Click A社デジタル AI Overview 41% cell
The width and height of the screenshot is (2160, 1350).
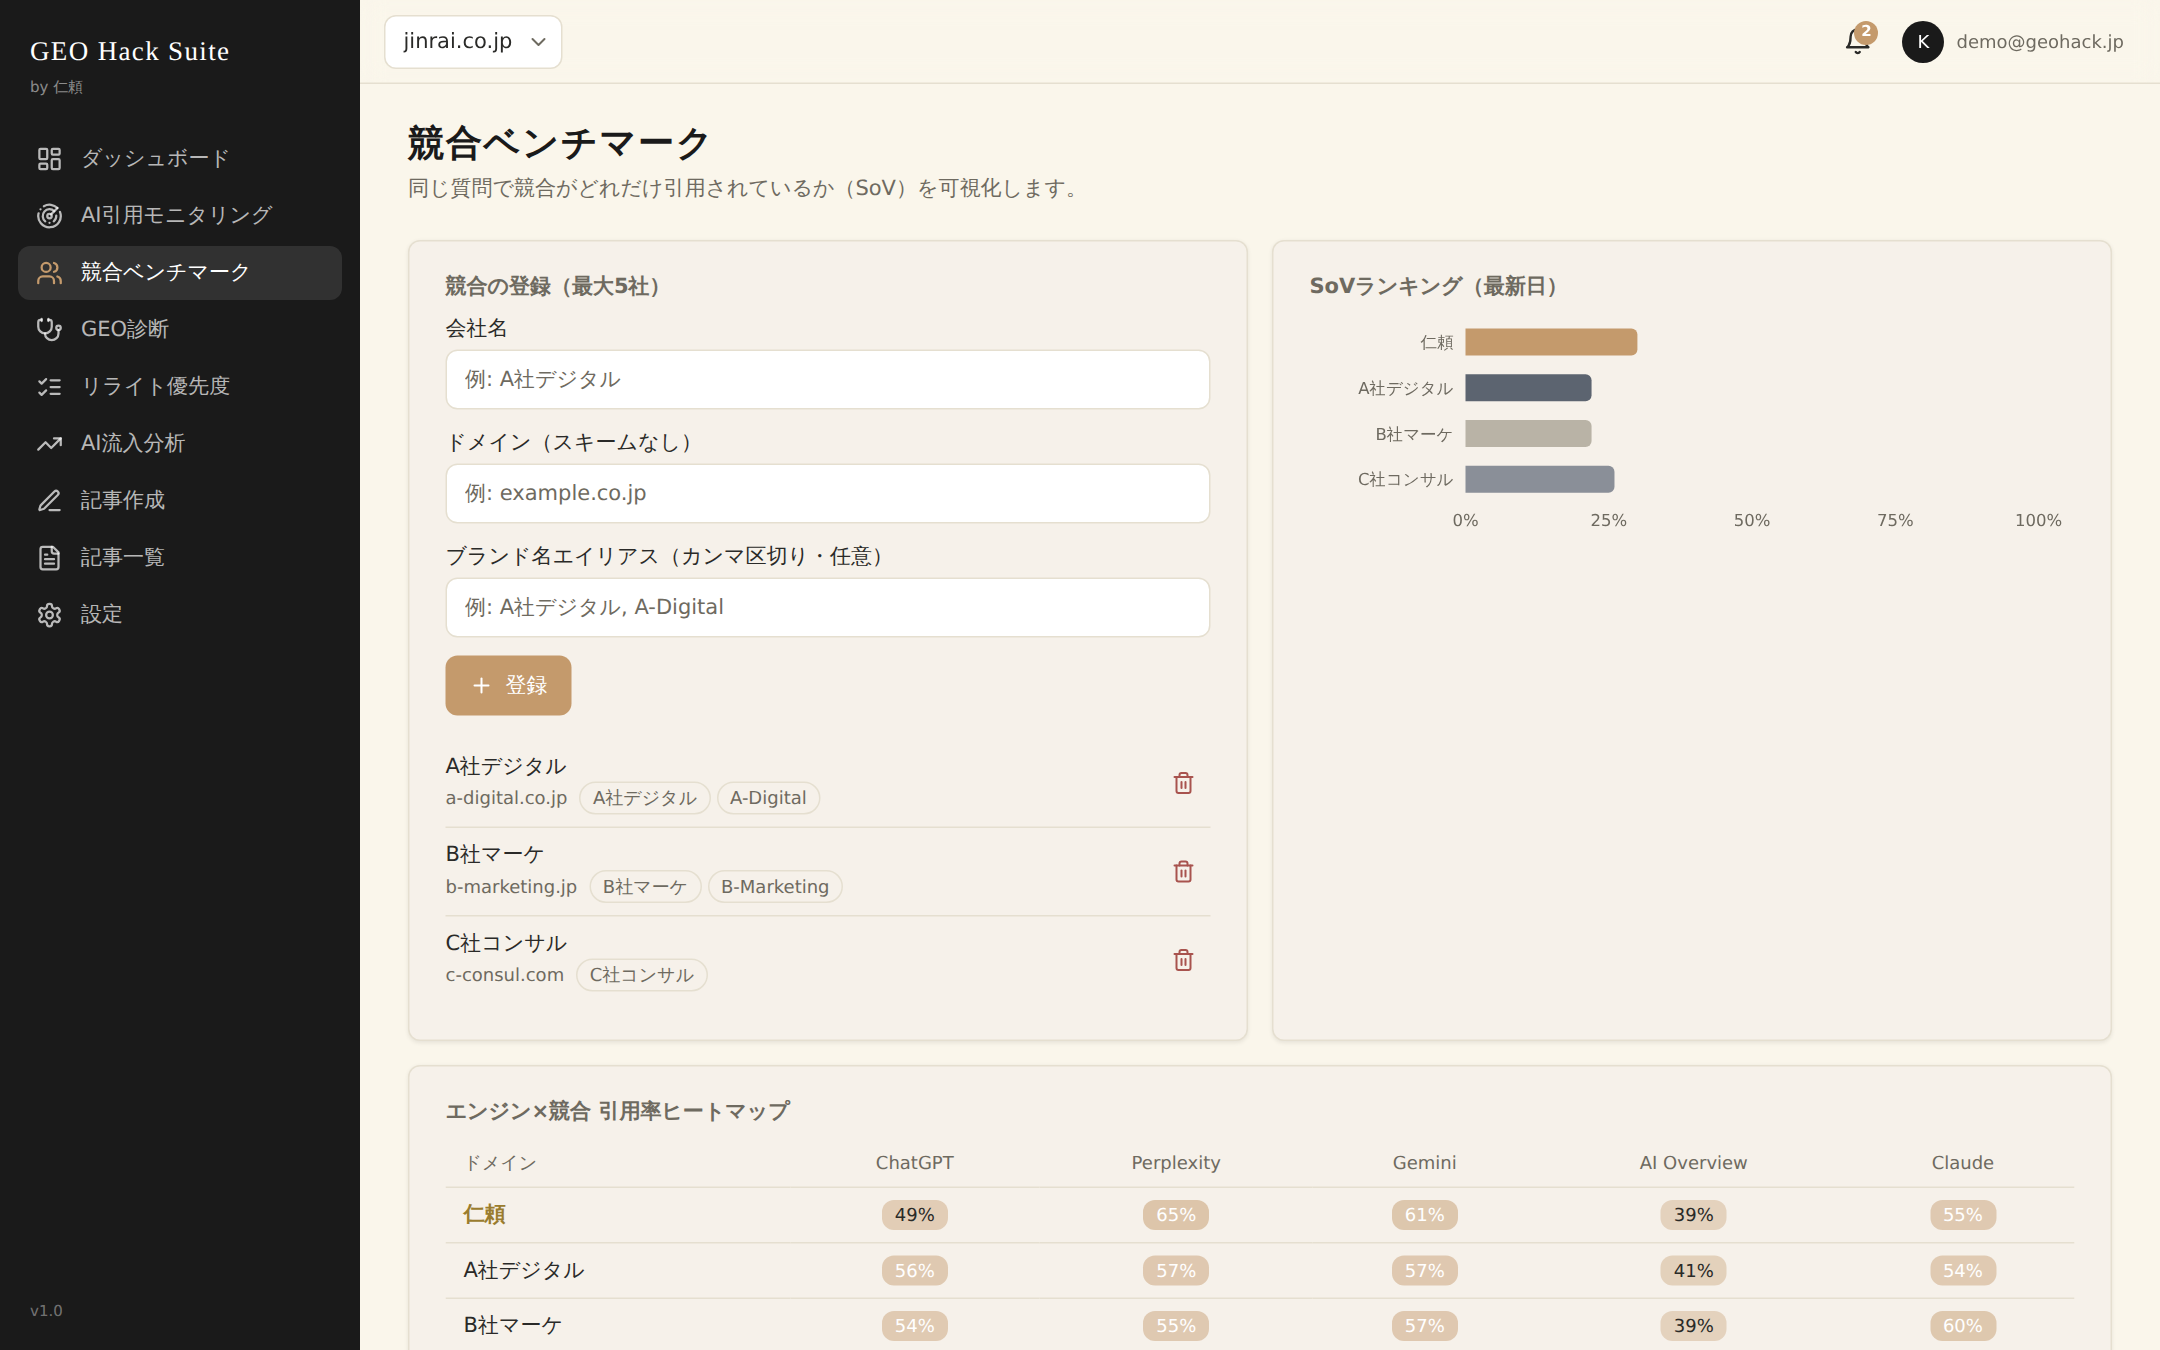point(1693,1271)
